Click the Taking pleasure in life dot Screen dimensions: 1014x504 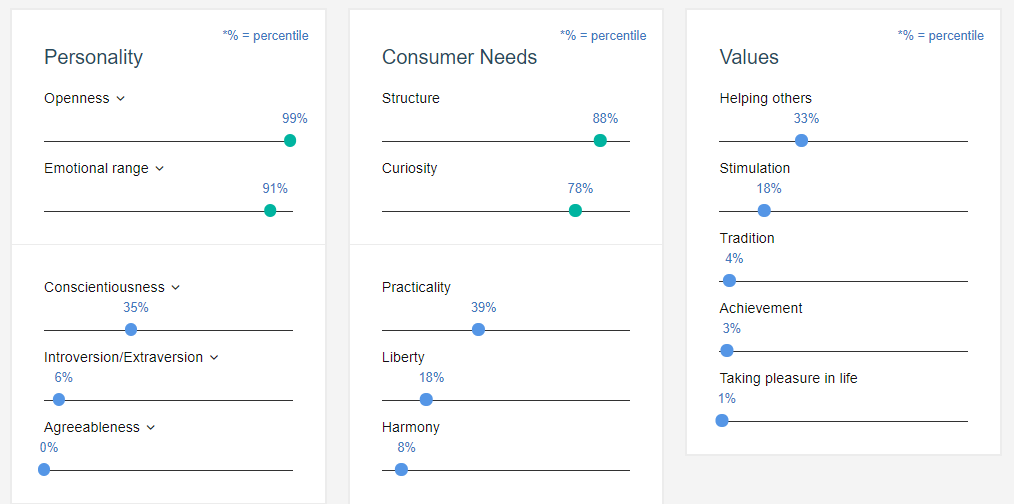pos(722,420)
